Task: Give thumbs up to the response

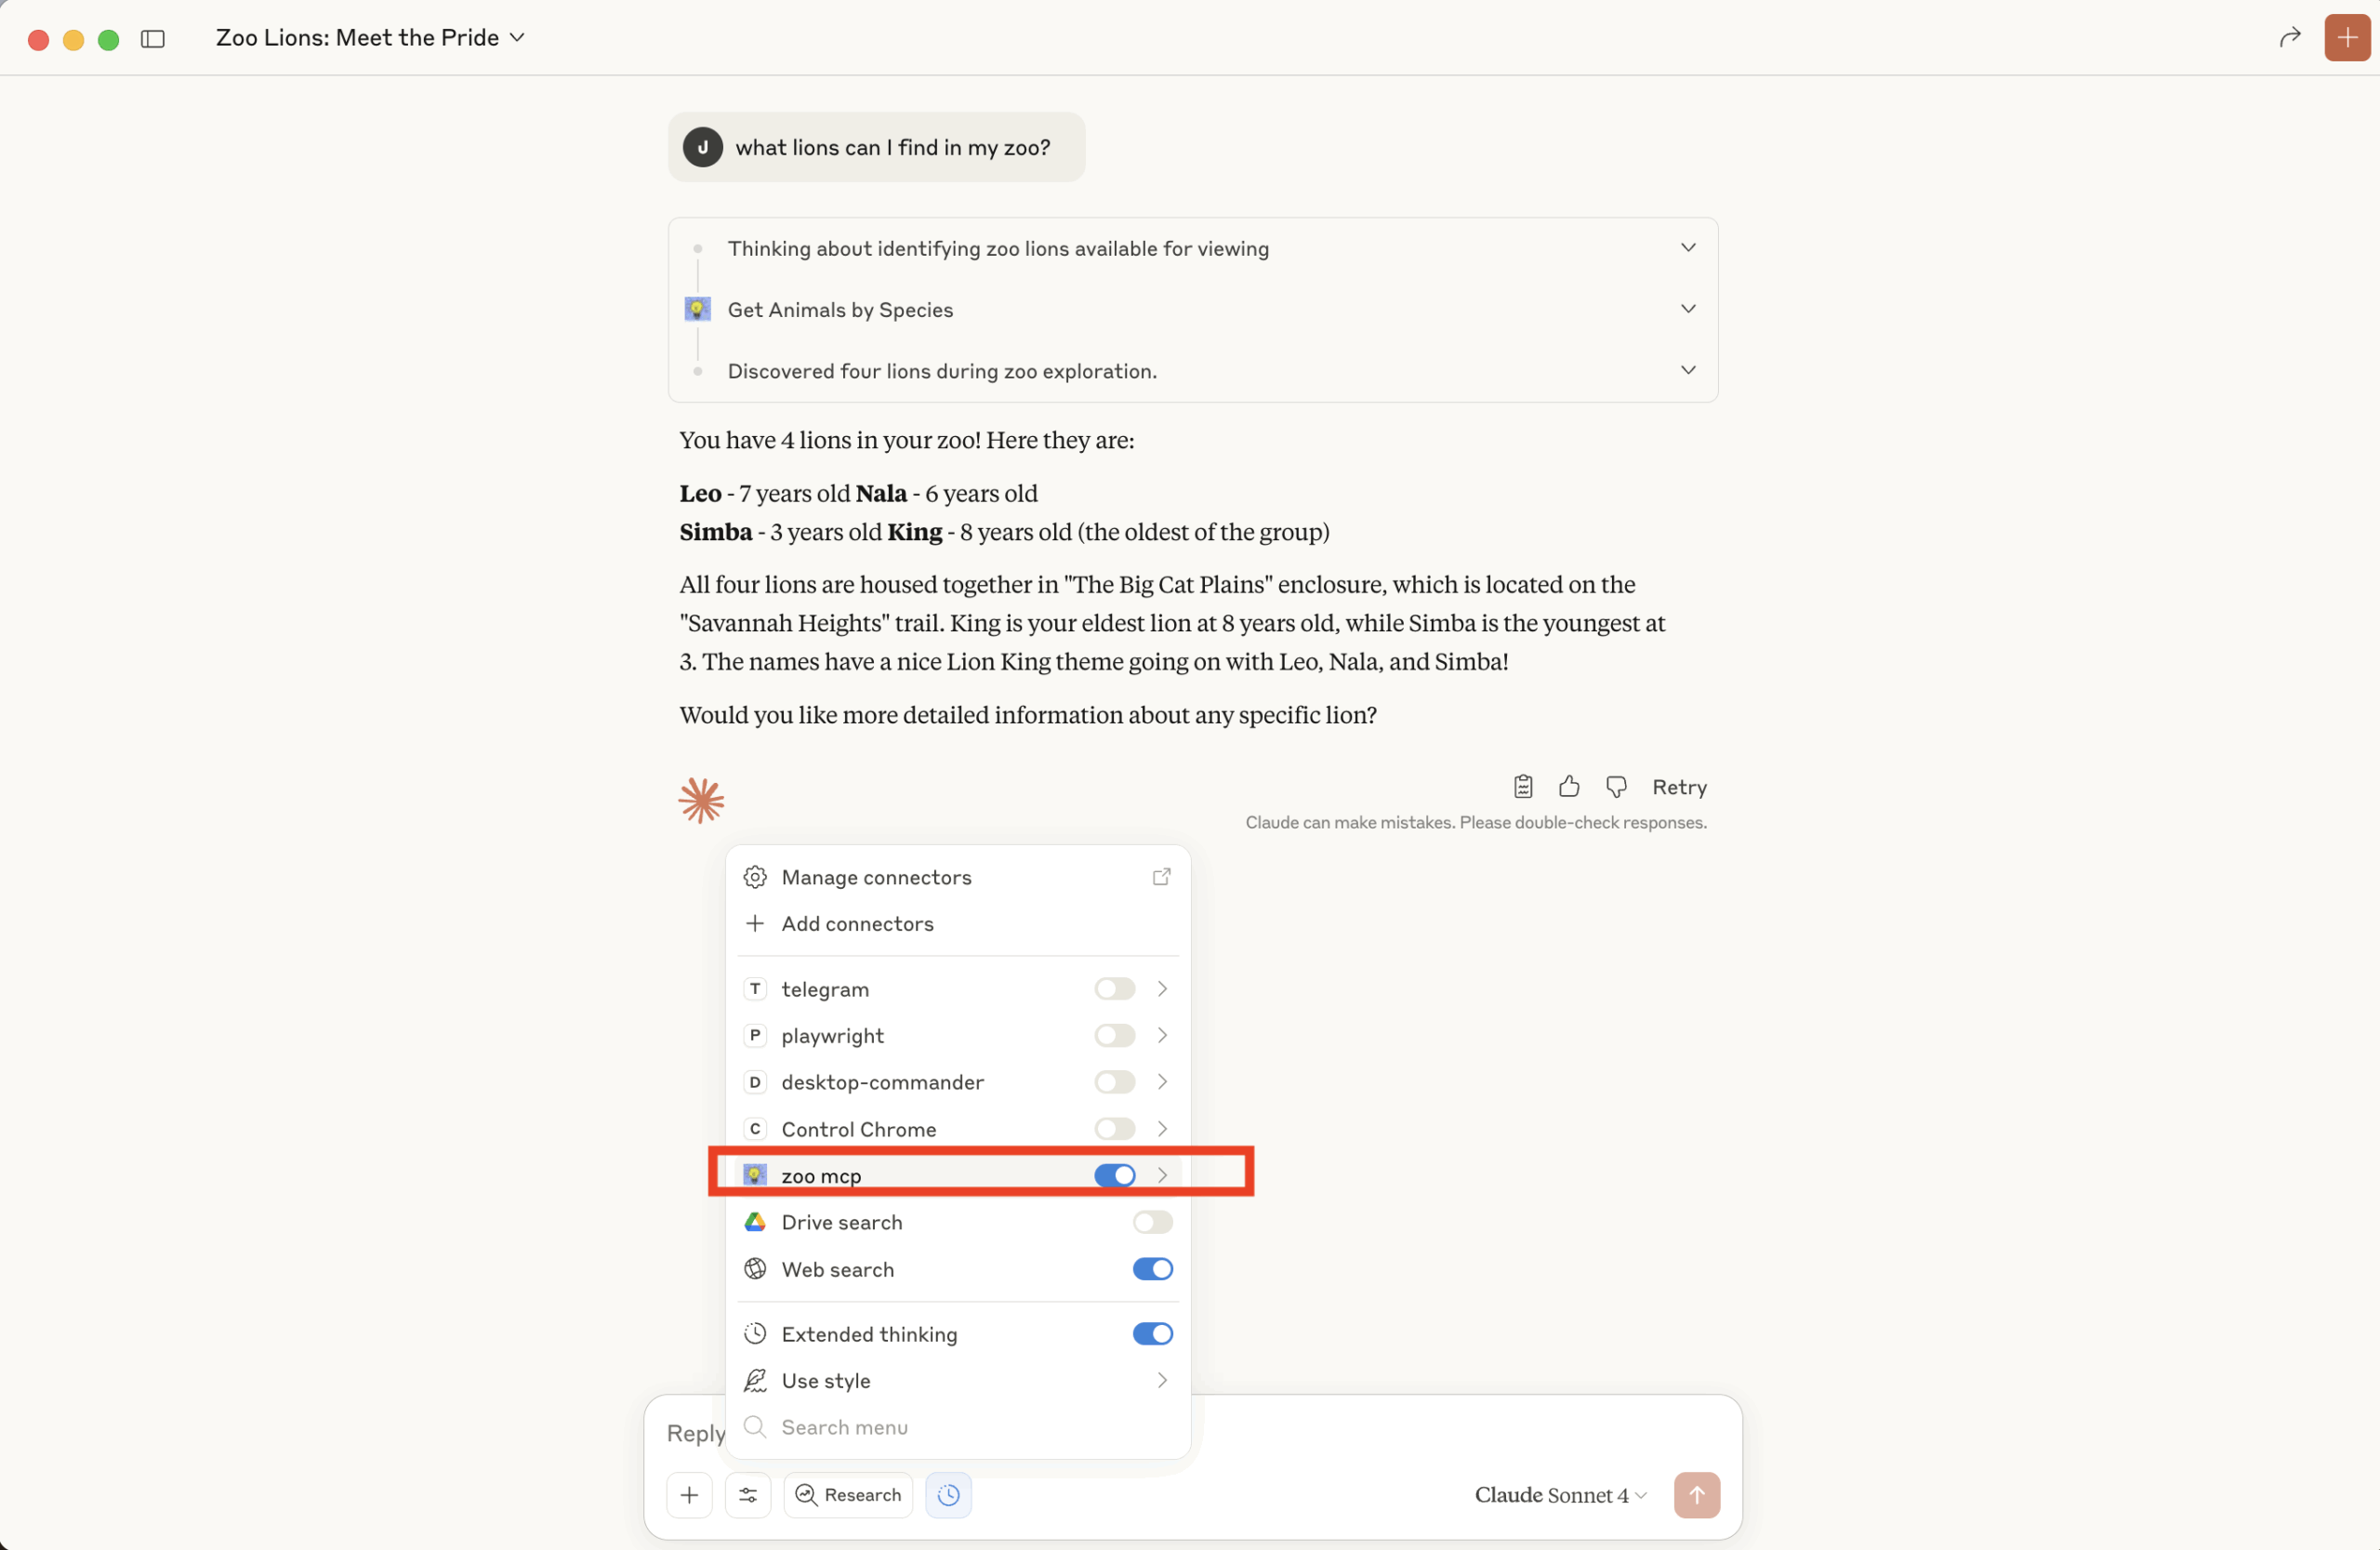Action: pyautogui.click(x=1569, y=787)
